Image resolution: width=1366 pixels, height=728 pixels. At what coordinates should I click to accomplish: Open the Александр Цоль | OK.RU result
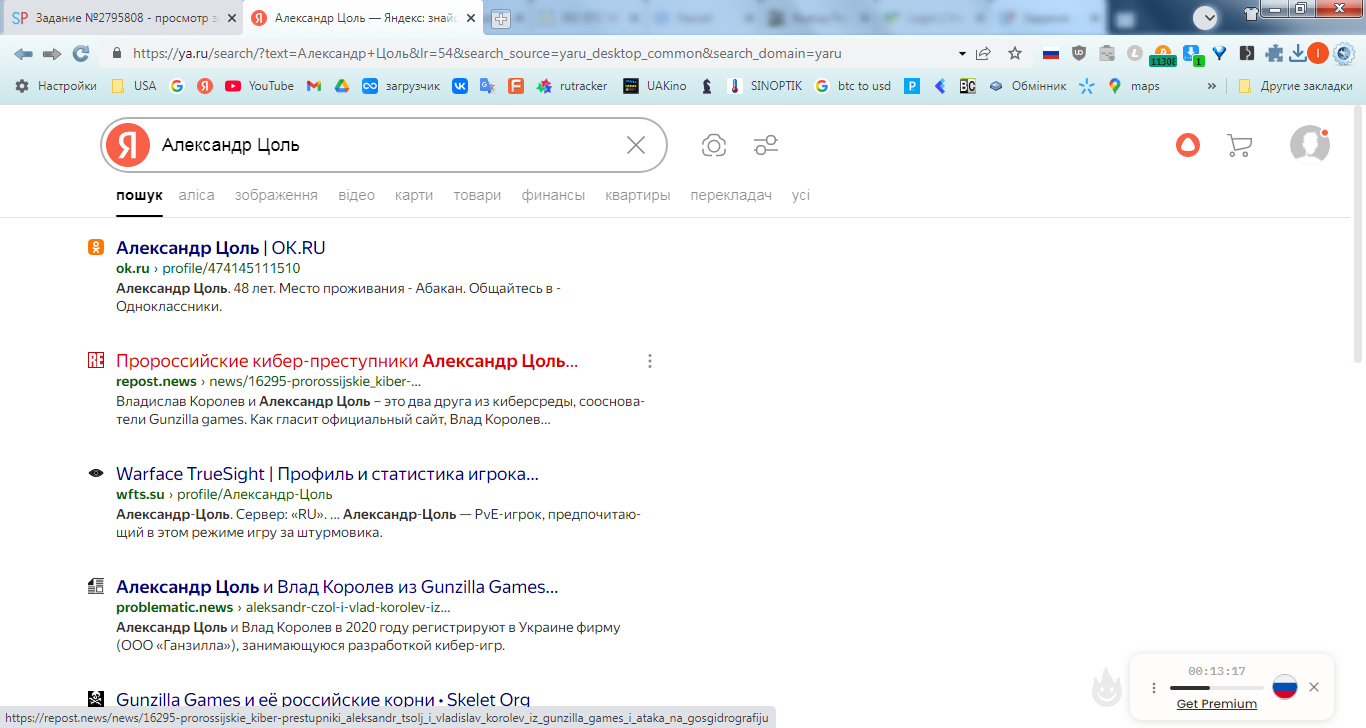(221, 248)
